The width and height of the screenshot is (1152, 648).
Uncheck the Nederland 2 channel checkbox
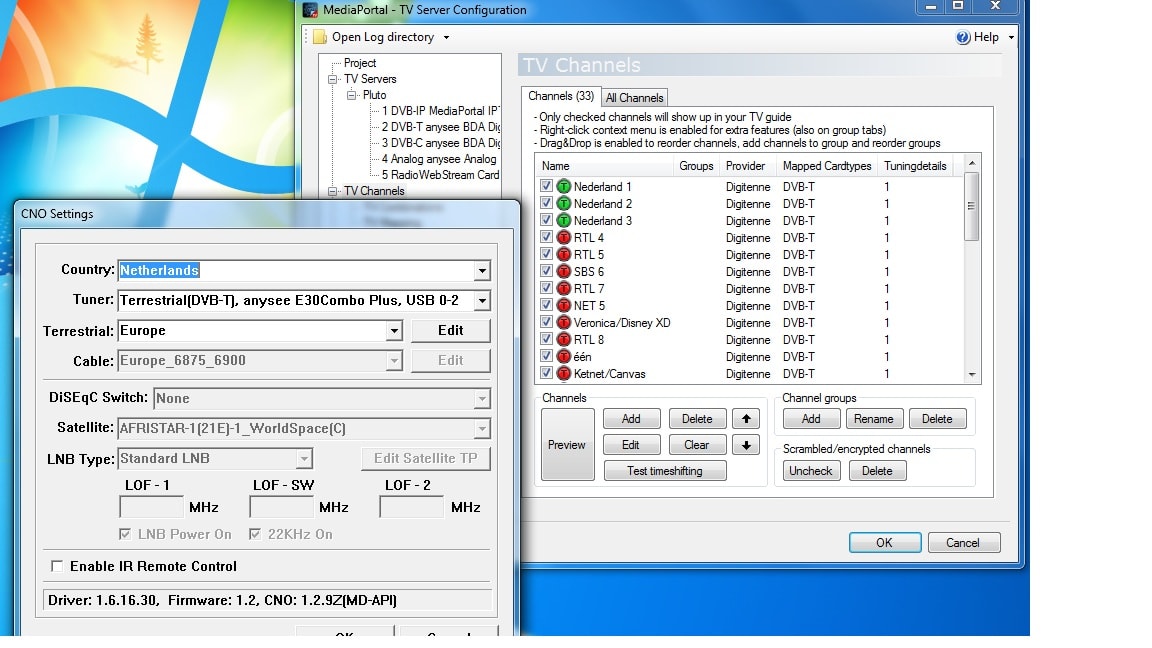tap(546, 203)
